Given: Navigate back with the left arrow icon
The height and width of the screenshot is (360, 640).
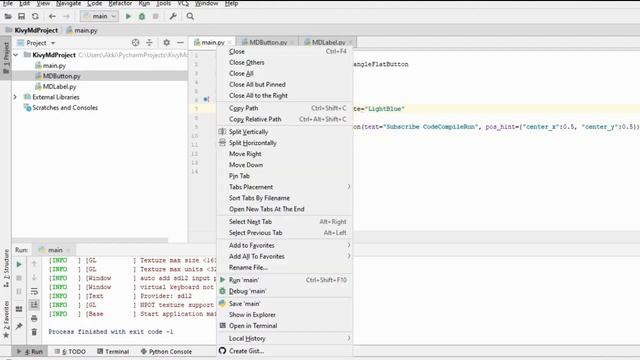Looking at the screenshot, I should tap(52, 16).
